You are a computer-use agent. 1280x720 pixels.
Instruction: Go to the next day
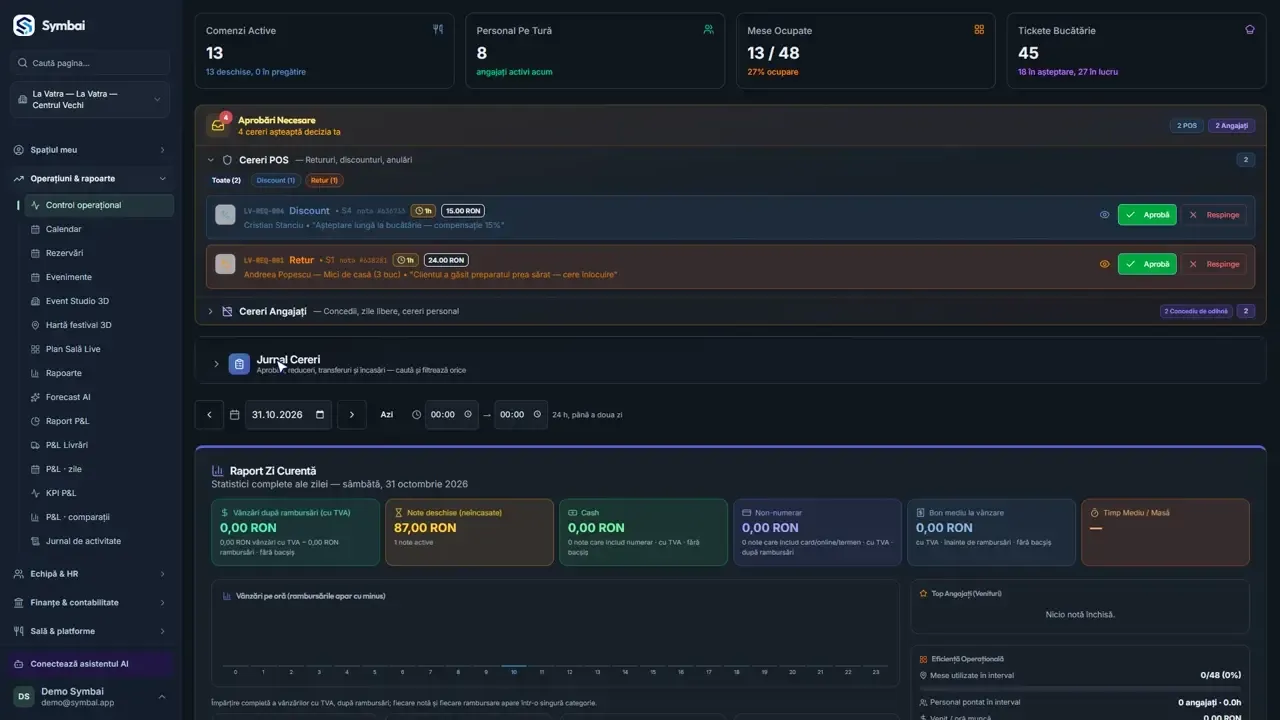352,415
